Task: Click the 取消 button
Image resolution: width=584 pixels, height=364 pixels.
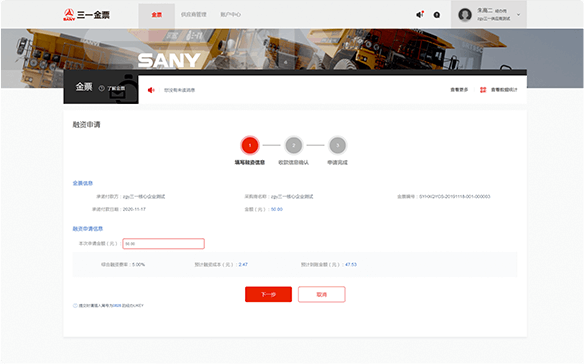Action: [322, 294]
